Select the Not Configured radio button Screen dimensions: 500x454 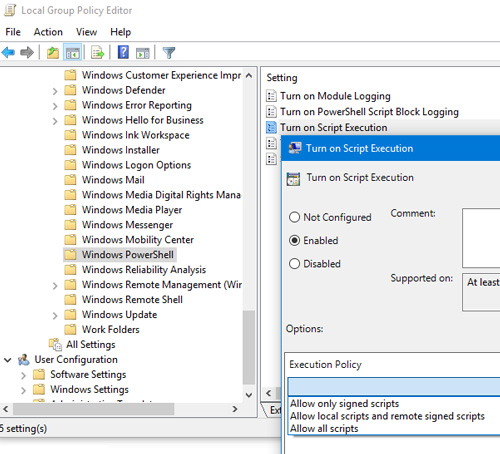tap(294, 217)
